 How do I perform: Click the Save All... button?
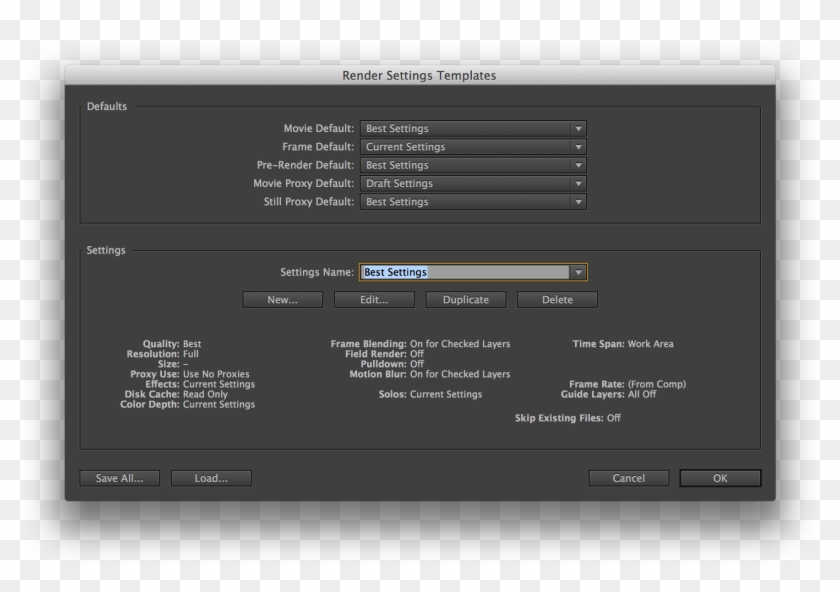point(119,478)
